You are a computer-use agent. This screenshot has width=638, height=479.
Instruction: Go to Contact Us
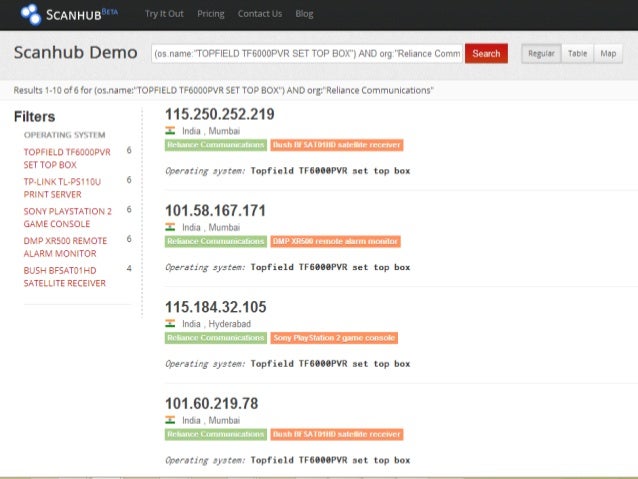[x=260, y=14]
